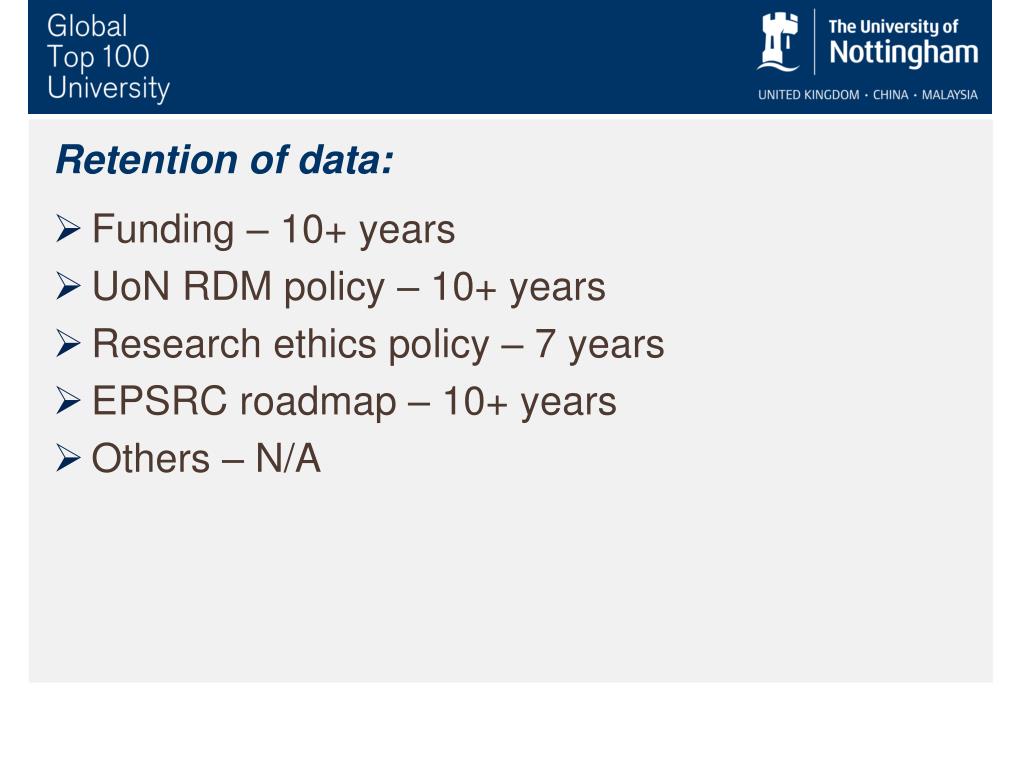Click the 'Global Top 100 University' text
This screenshot has width=1024, height=768.
tap(108, 57)
